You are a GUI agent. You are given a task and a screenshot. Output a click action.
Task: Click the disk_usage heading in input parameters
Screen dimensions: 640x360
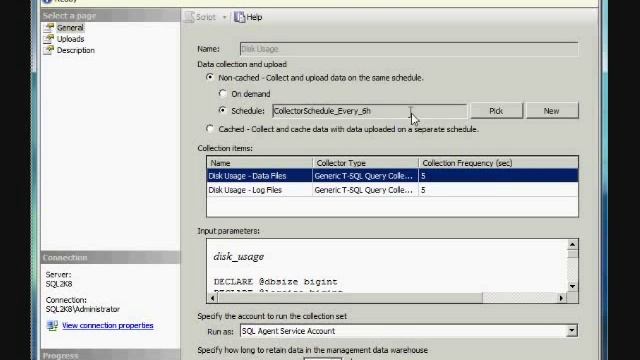coord(239,257)
